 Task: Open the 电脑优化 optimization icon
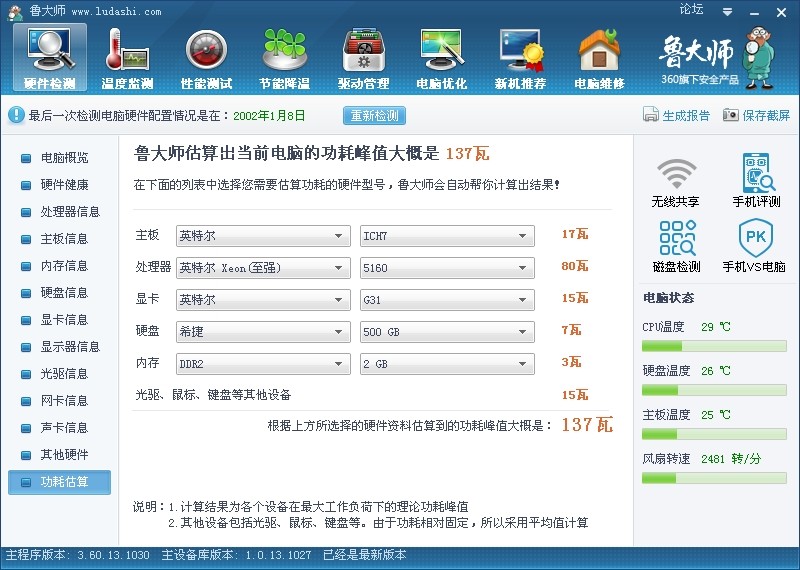(x=442, y=57)
